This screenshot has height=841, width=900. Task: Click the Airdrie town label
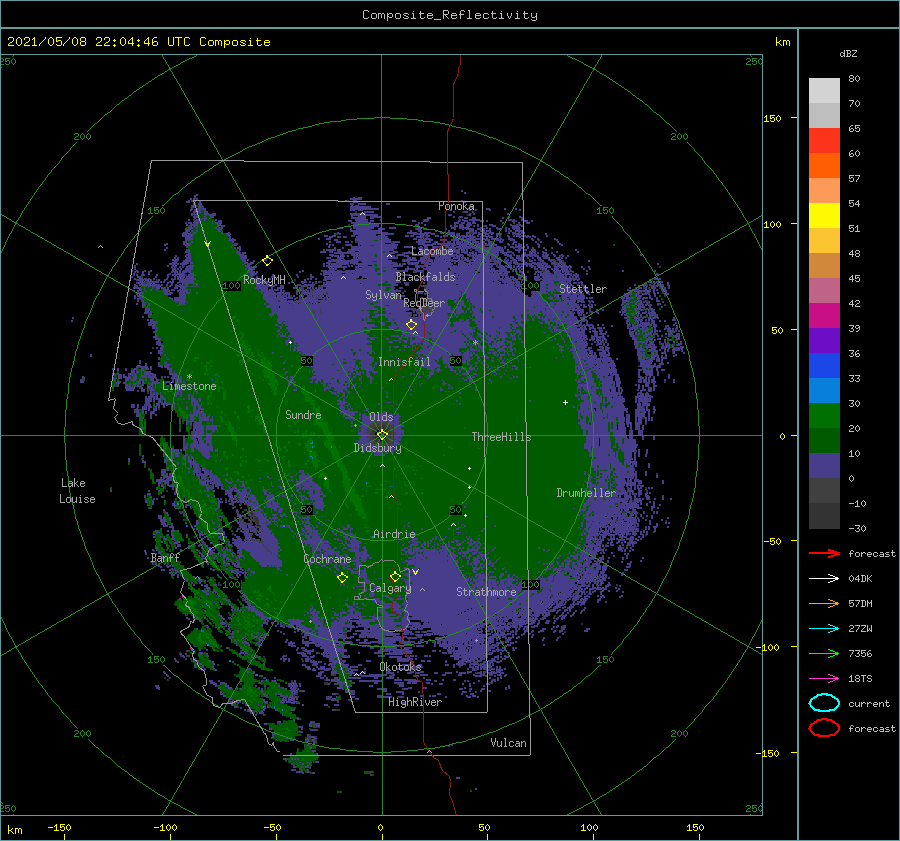[x=394, y=534]
